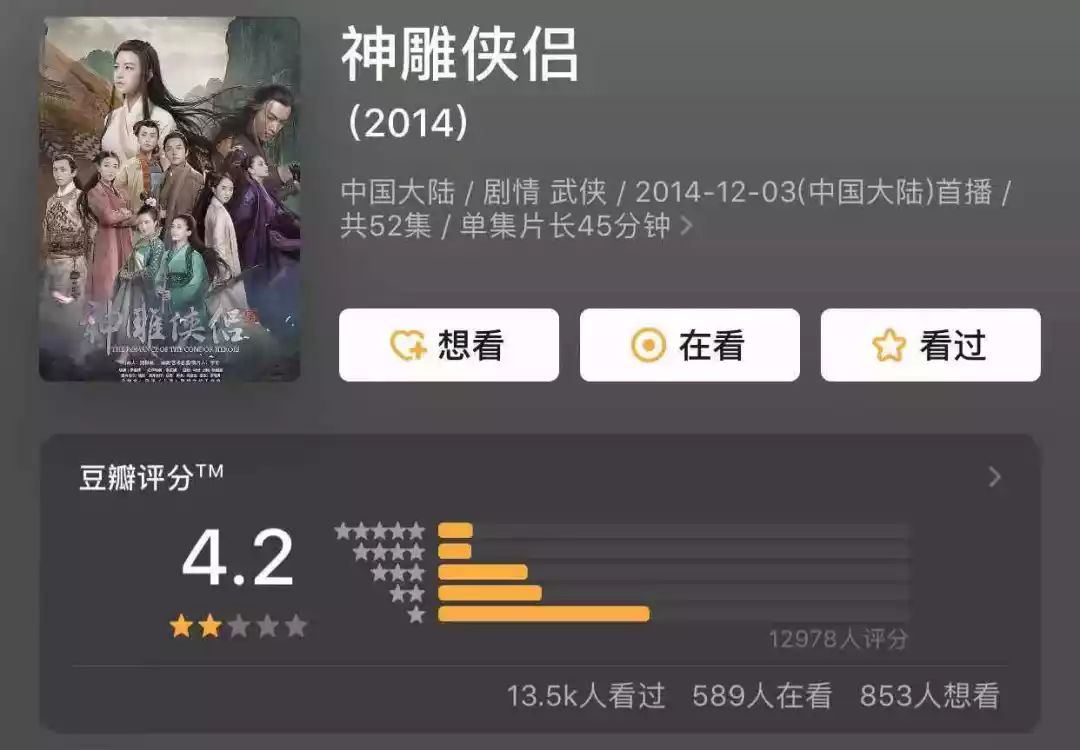The height and width of the screenshot is (750, 1080).
Task: Open 12978人评分 count
Action: pyautogui.click(x=838, y=639)
